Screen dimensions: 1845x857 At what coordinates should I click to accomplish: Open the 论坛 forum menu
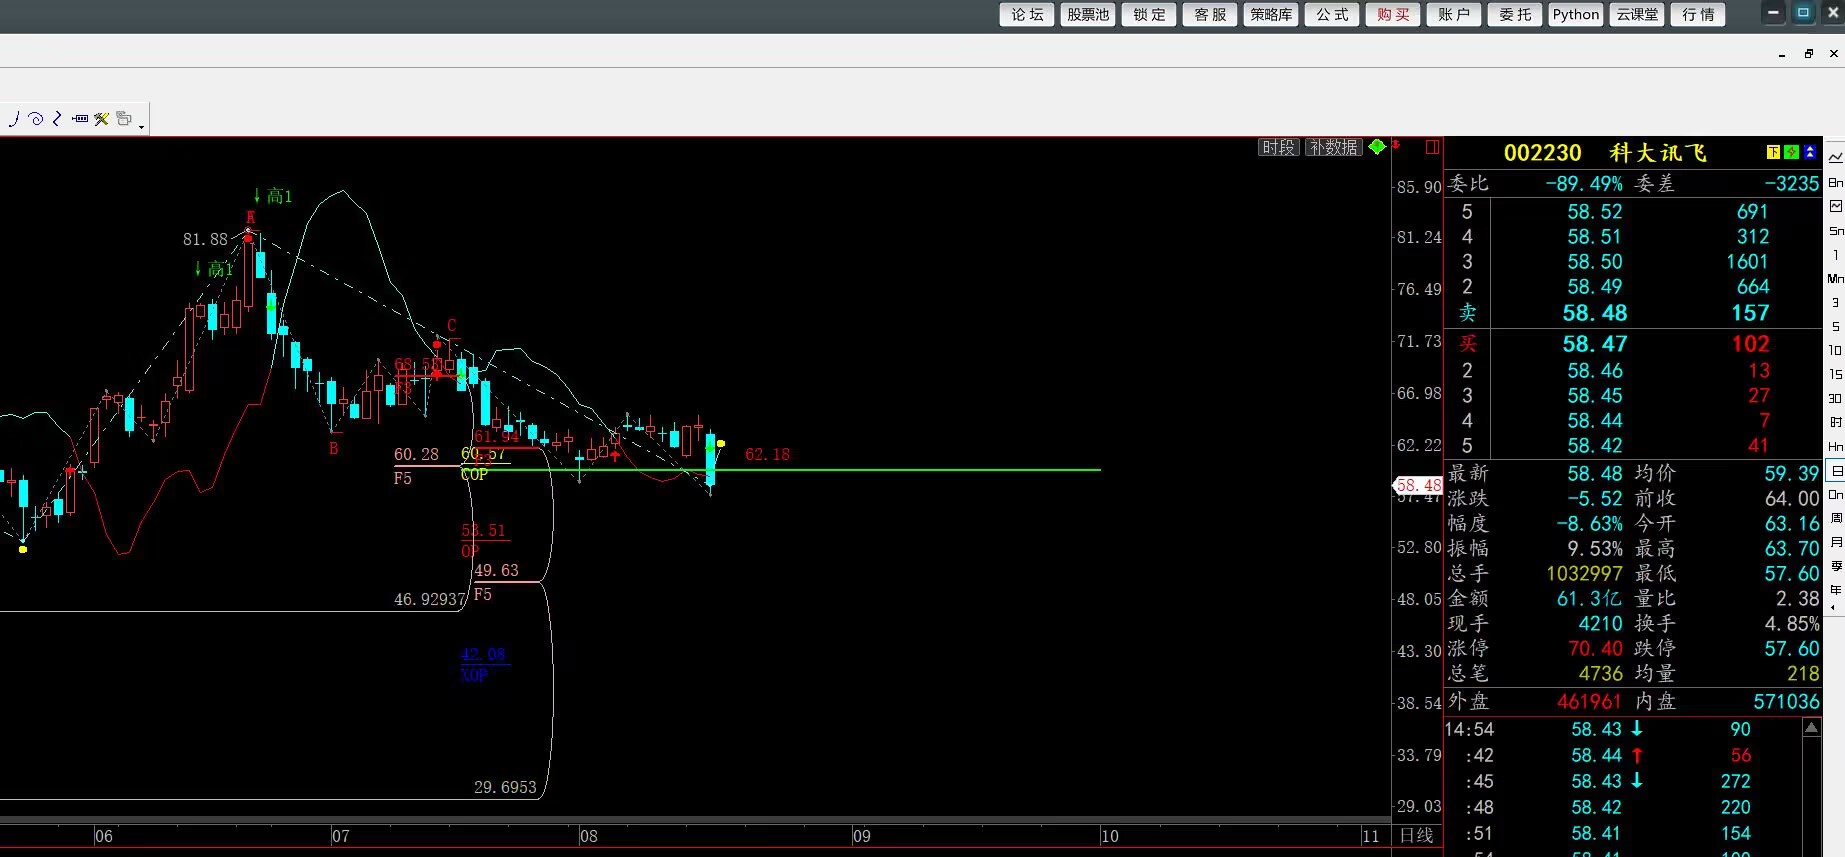(x=1027, y=14)
